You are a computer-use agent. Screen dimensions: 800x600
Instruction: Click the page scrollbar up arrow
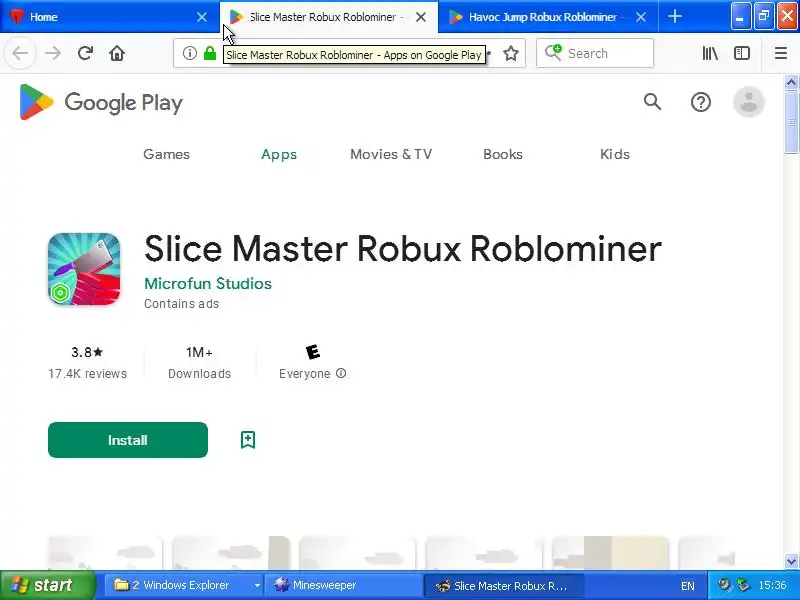(791, 82)
